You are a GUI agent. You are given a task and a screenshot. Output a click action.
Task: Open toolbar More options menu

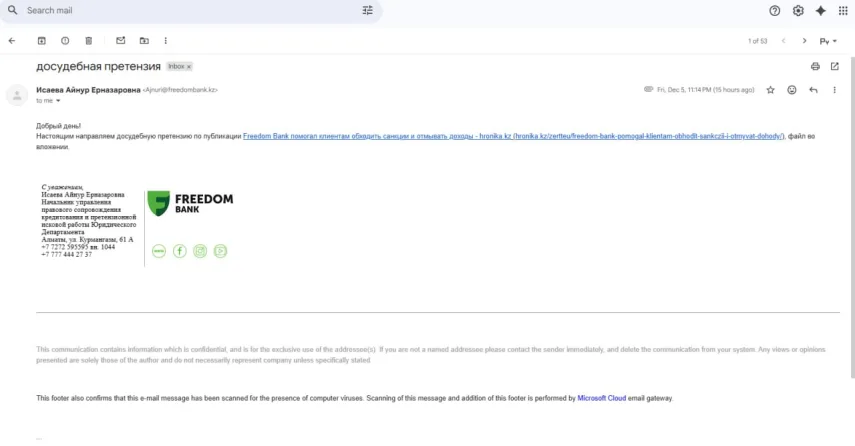click(x=165, y=41)
